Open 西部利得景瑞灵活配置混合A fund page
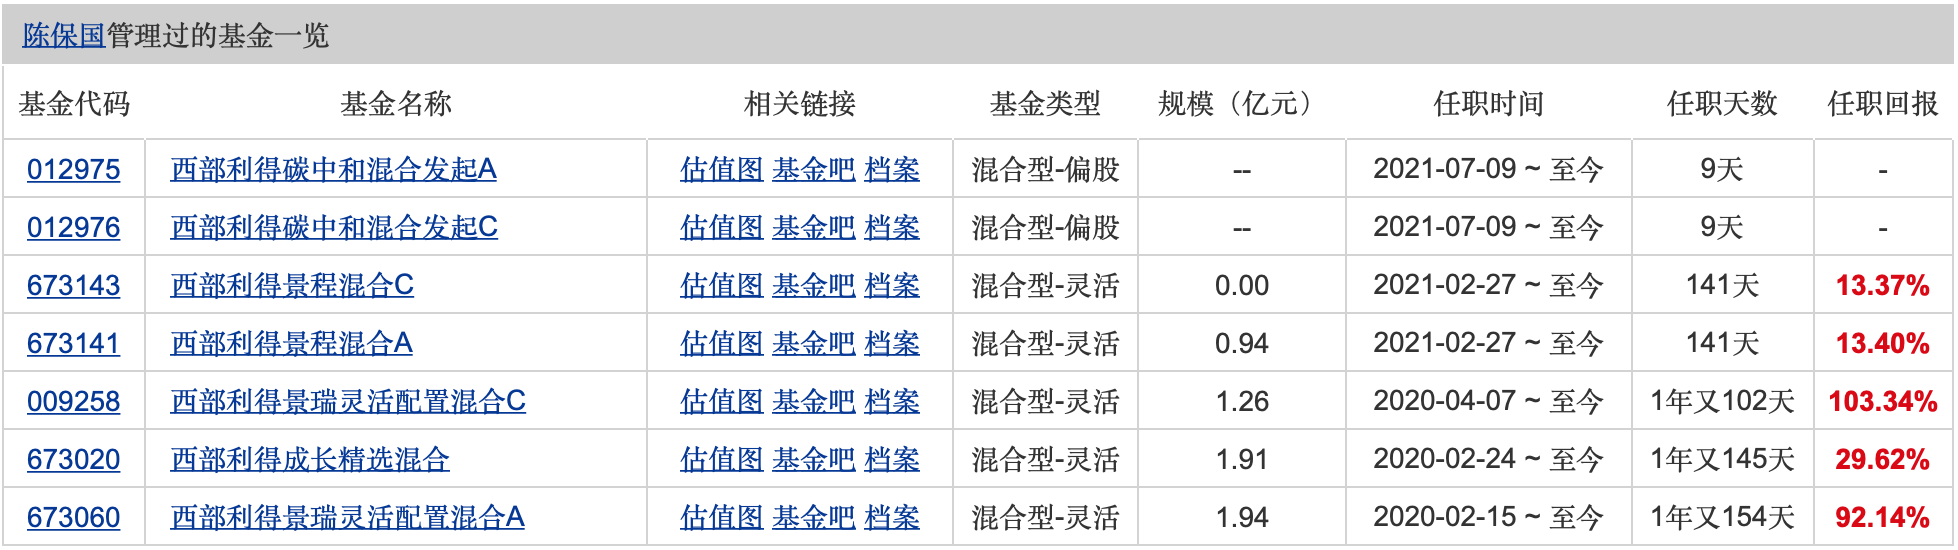 (x=348, y=517)
